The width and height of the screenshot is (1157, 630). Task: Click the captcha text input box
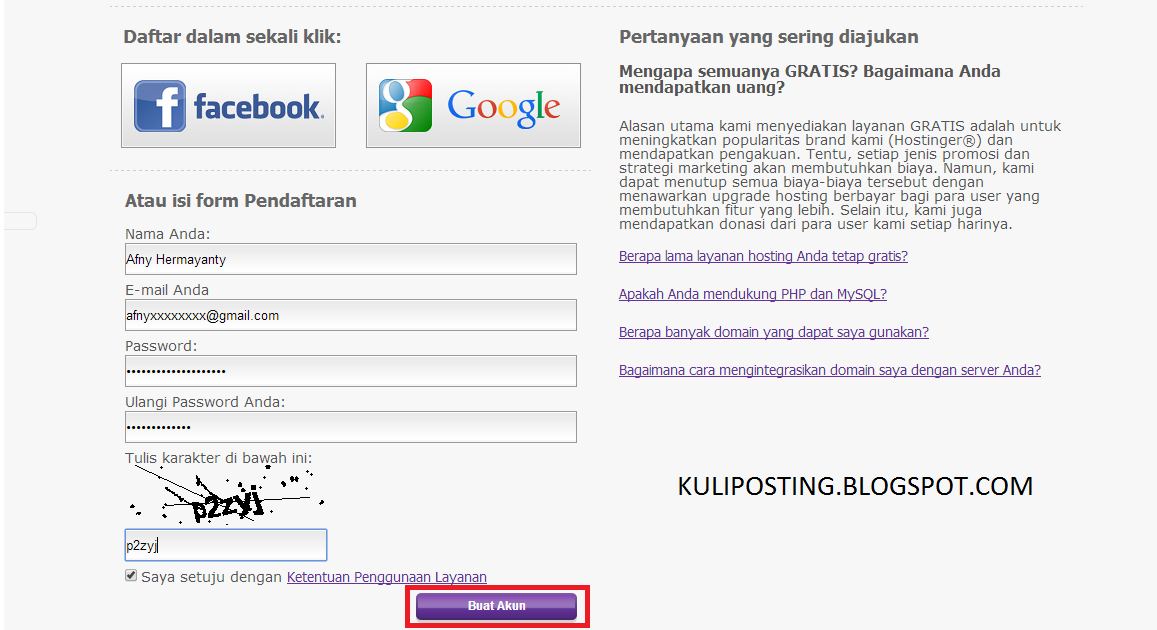click(x=226, y=545)
